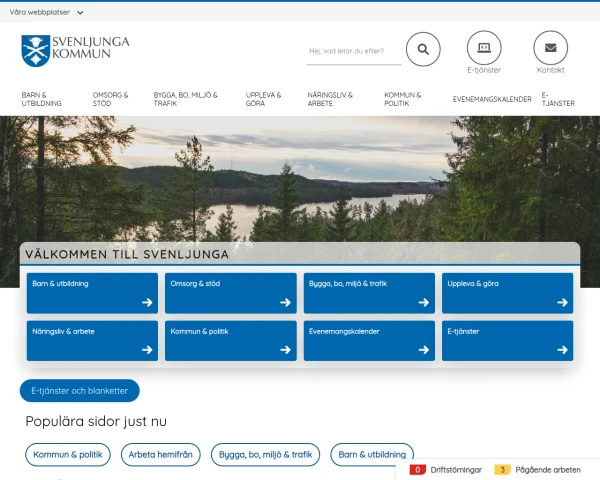
Task: Click the Kontakt envelope icon
Action: point(550,48)
